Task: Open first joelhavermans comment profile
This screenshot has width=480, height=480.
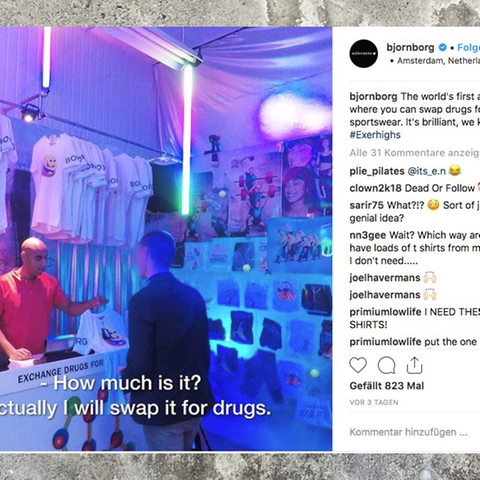Action: pyautogui.click(x=385, y=278)
